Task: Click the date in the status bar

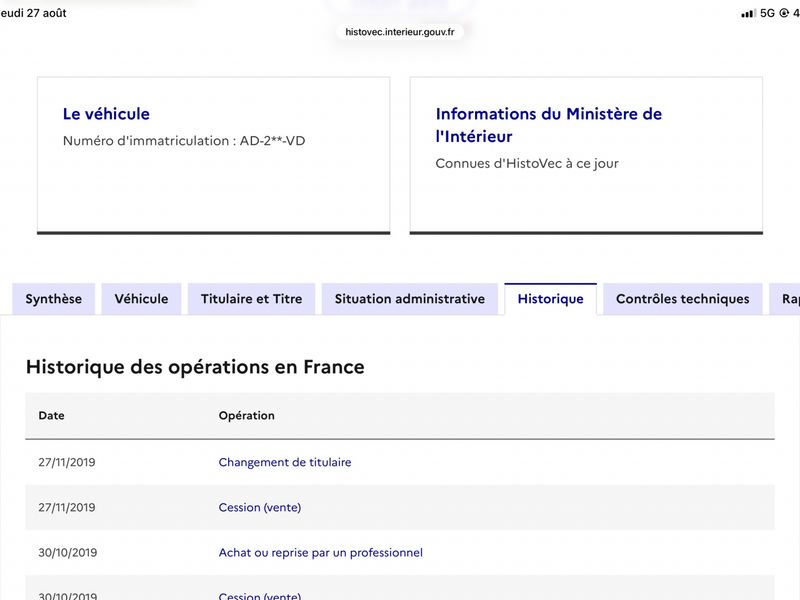Action: point(33,13)
